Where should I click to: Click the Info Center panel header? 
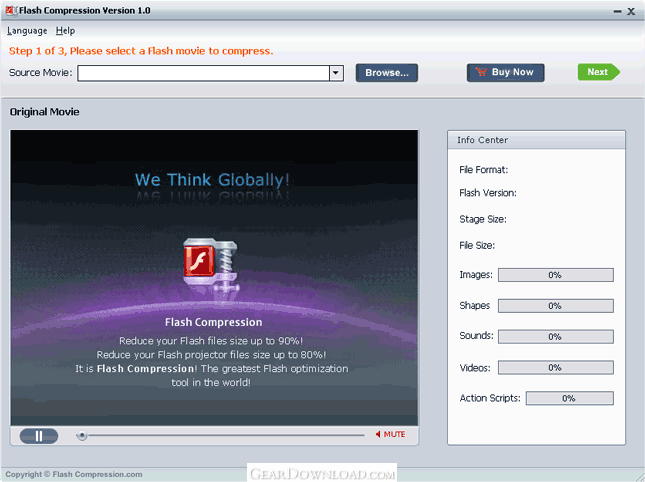[536, 140]
